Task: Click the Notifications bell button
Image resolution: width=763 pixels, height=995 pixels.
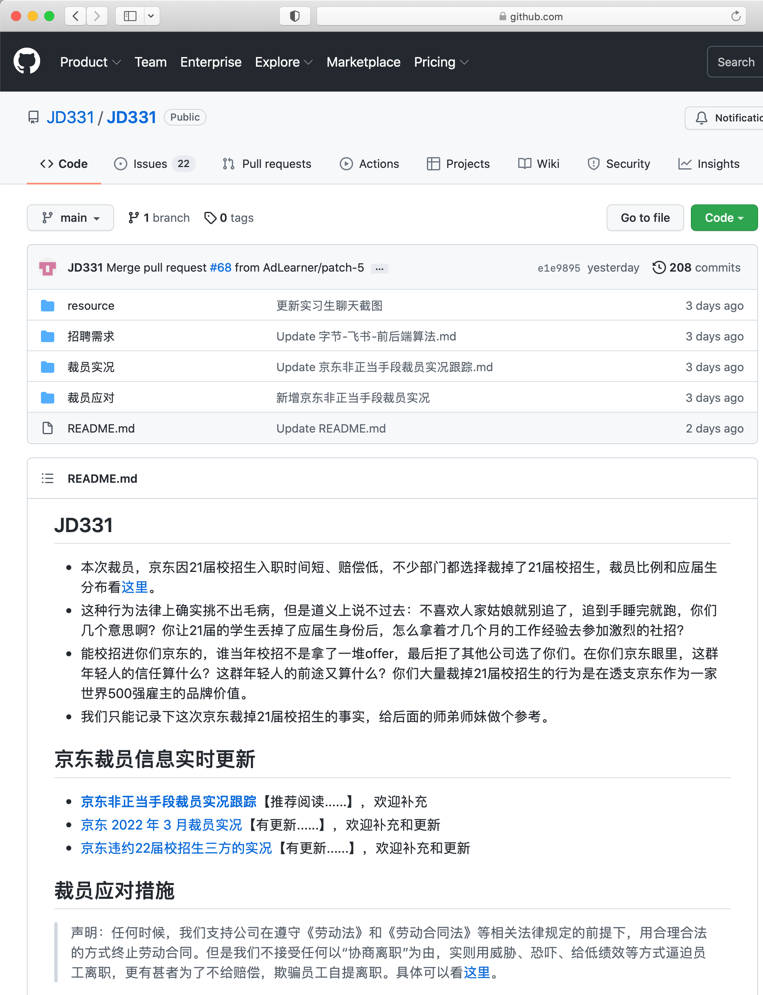Action: [724, 118]
